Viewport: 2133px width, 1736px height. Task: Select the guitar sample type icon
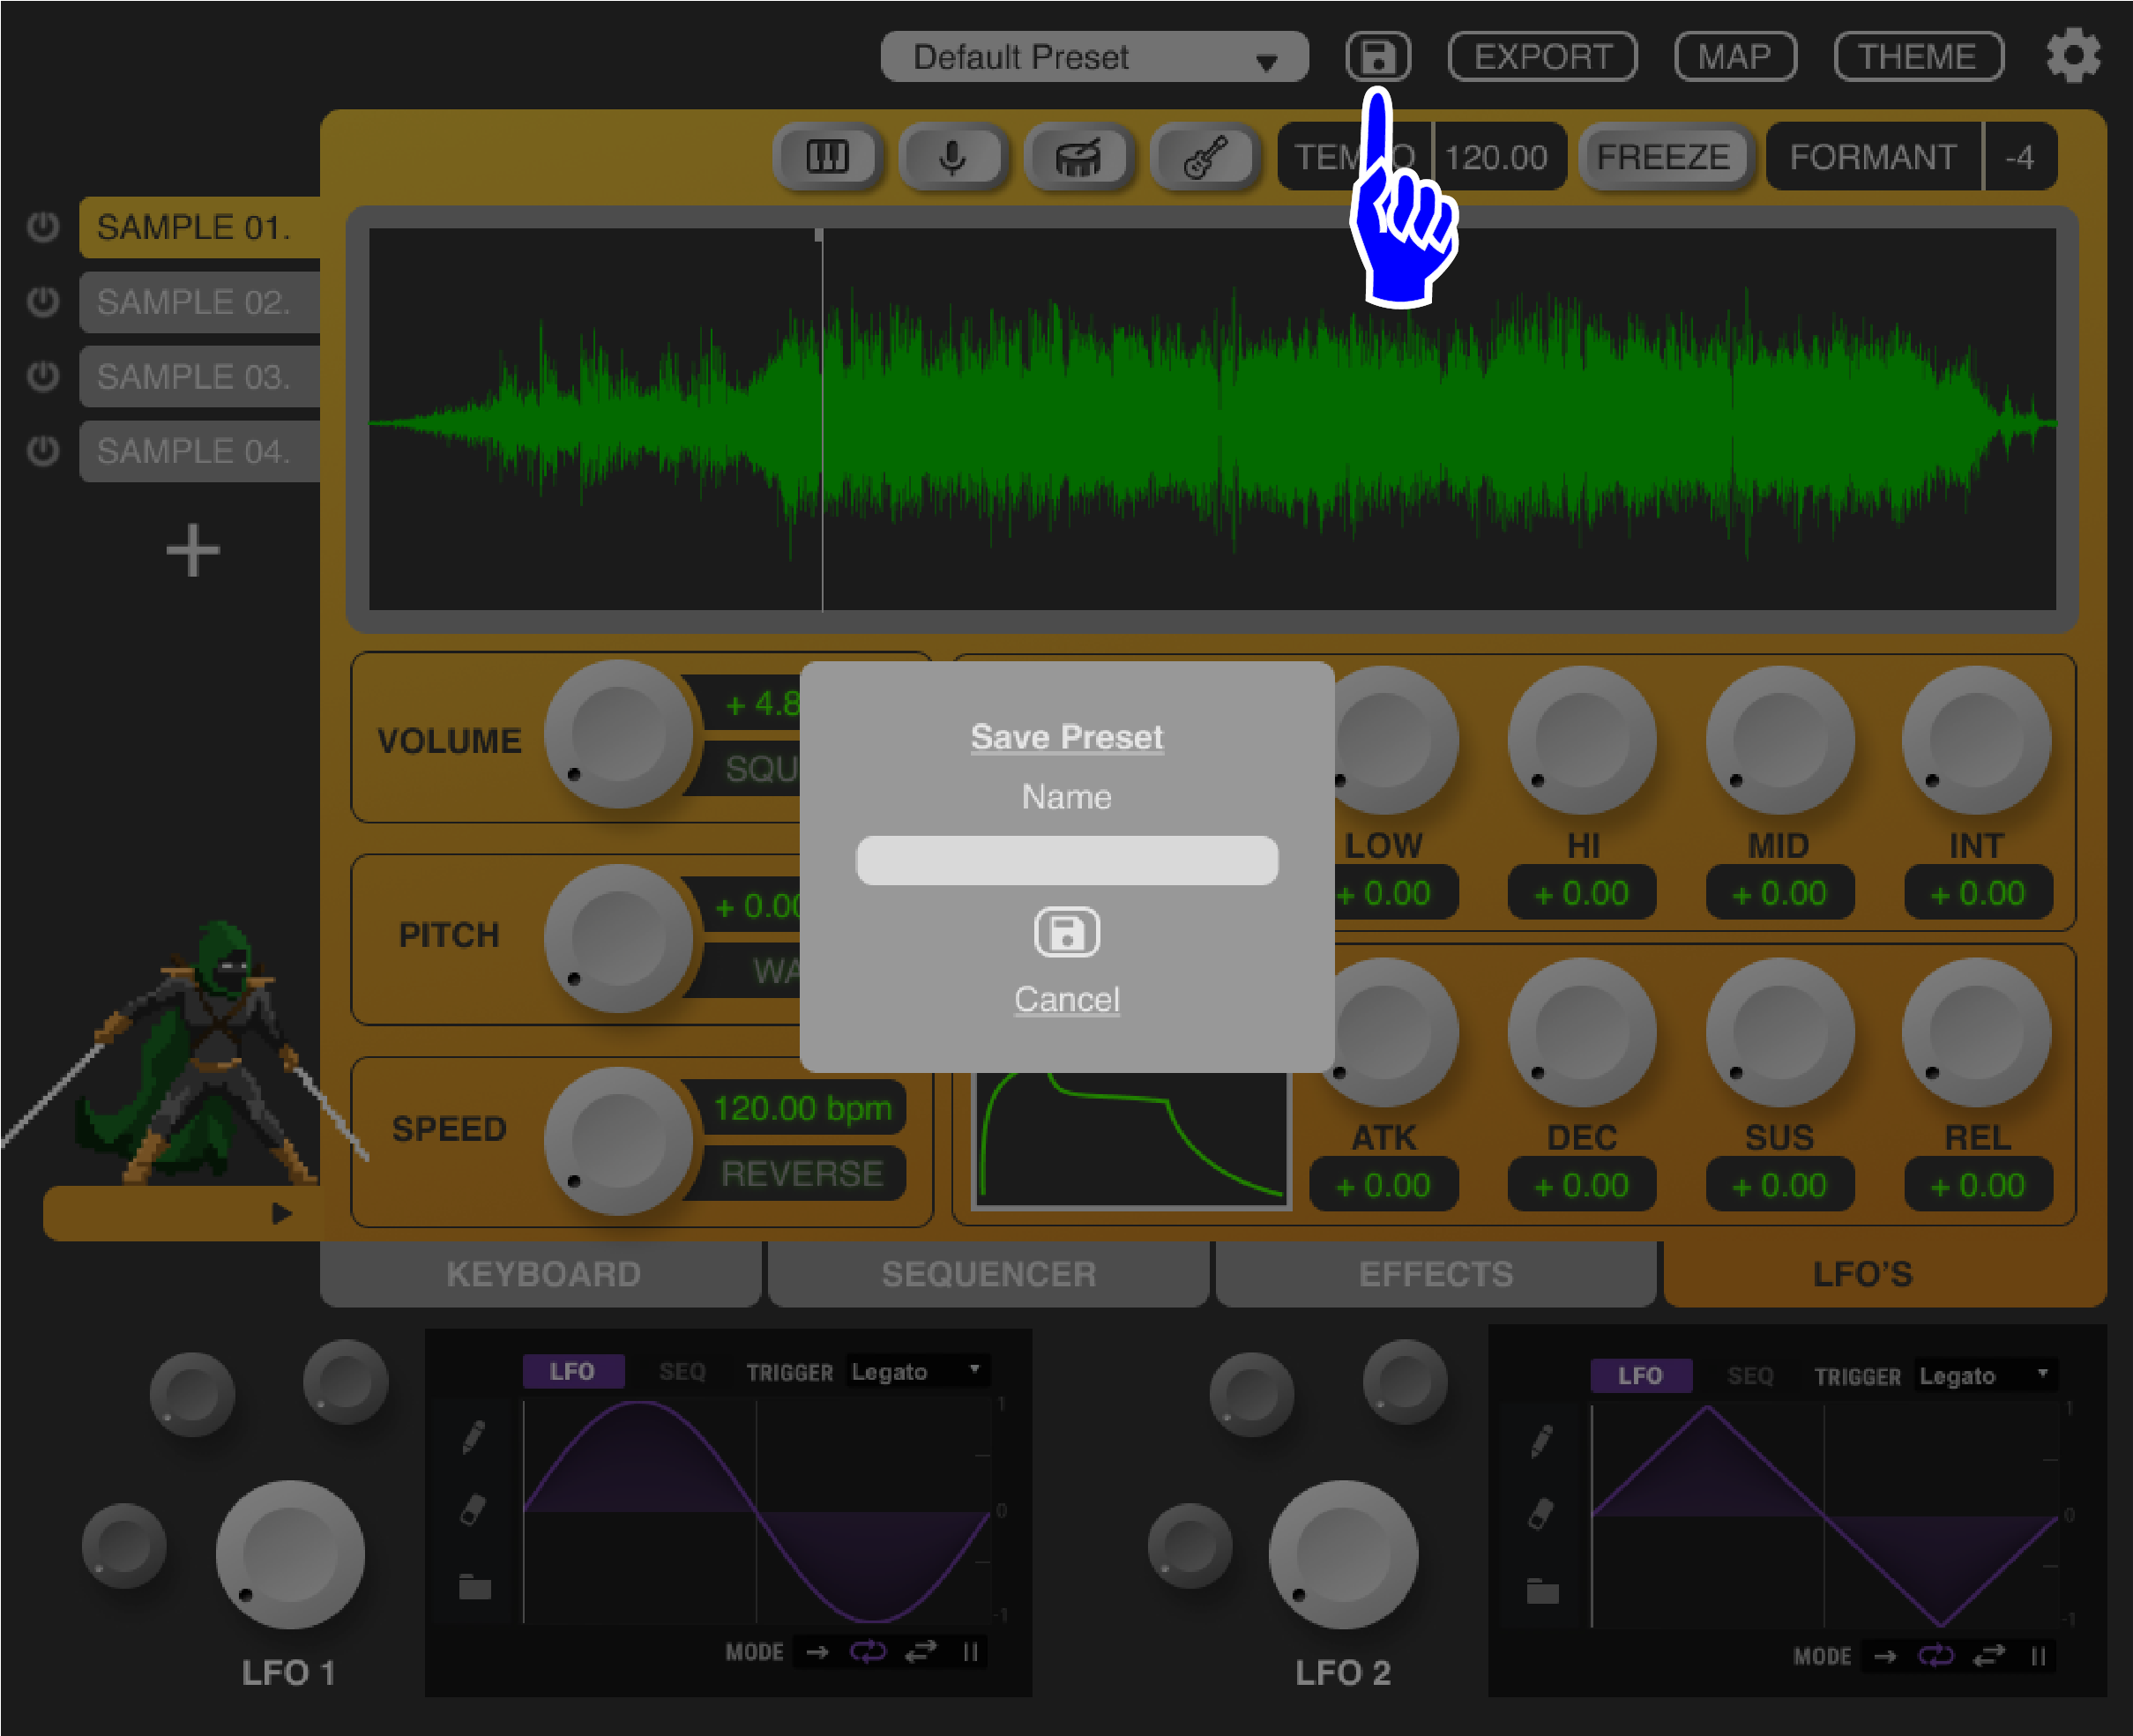pos(1206,156)
